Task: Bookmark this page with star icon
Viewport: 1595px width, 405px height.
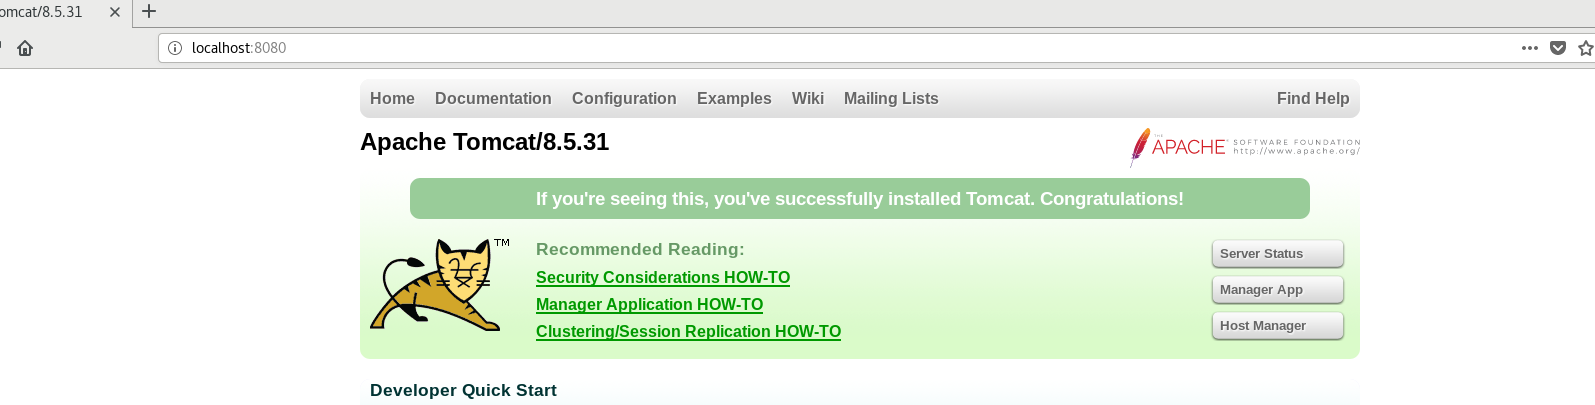Action: tap(1585, 48)
